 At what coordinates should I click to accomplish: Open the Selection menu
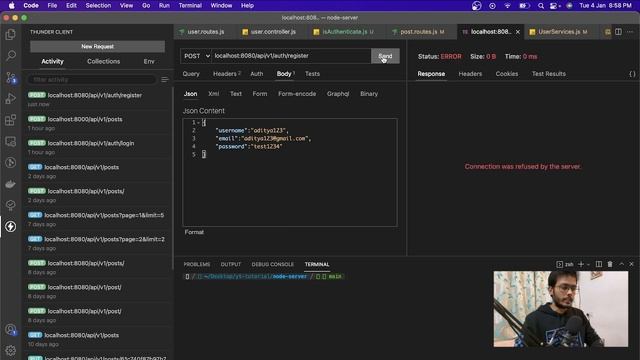[x=98, y=6]
